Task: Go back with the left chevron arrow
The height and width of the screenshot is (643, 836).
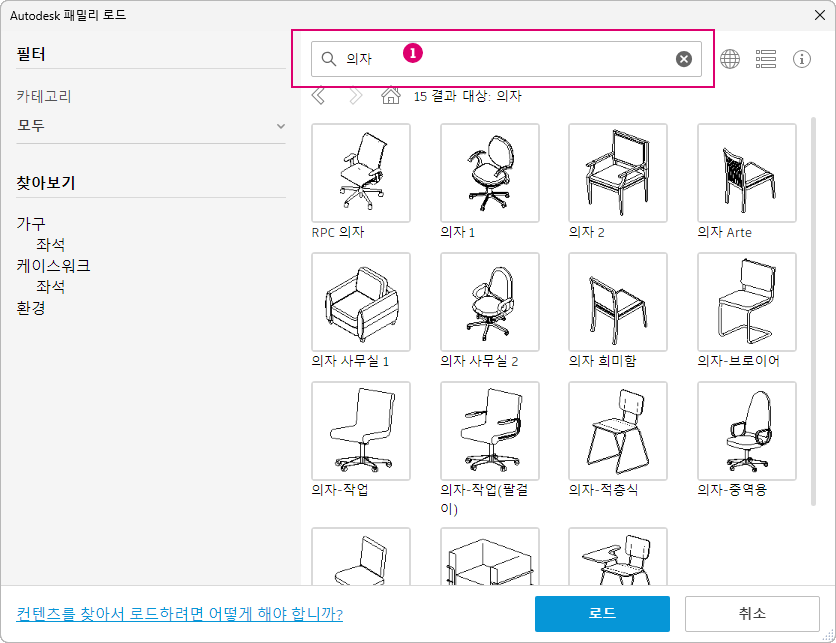Action: coord(318,96)
